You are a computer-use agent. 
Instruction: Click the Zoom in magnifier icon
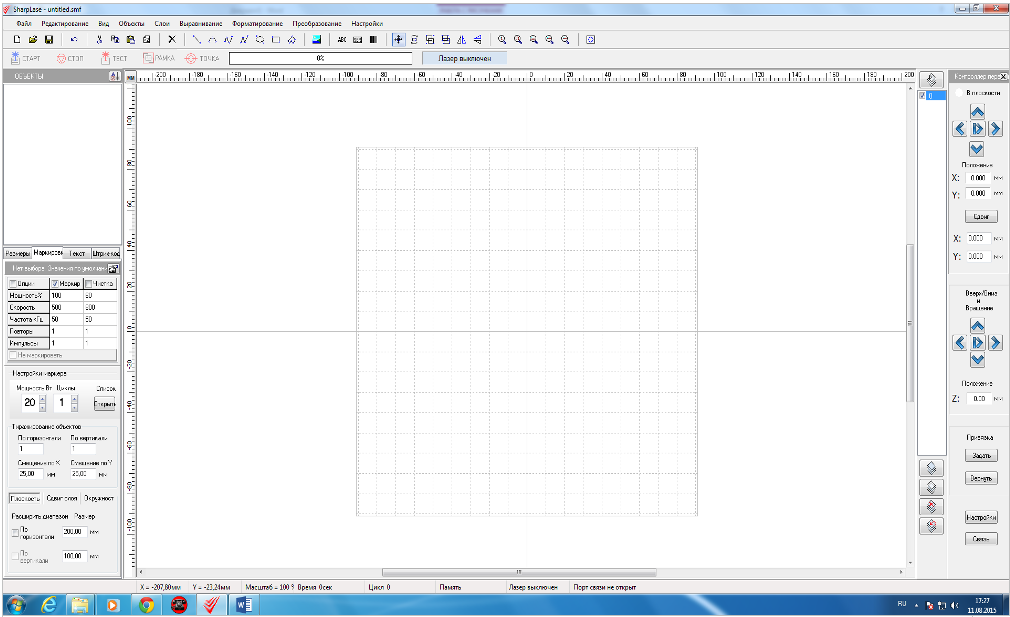502,40
